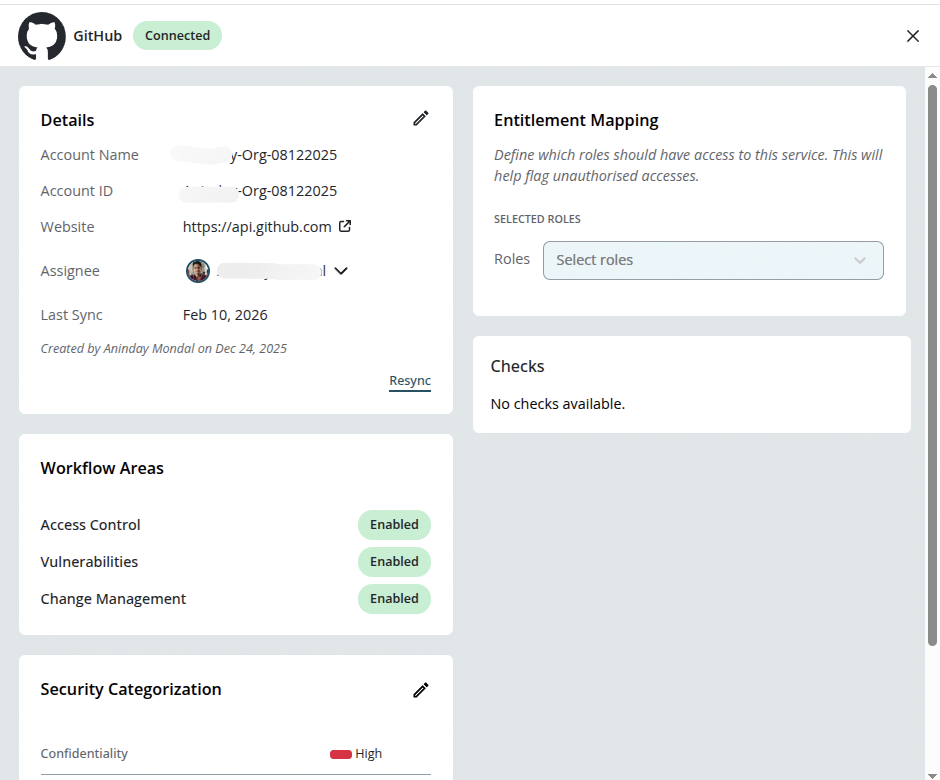The width and height of the screenshot is (940, 780).
Task: Open the https://api.github.com website link
Action: (x=256, y=226)
